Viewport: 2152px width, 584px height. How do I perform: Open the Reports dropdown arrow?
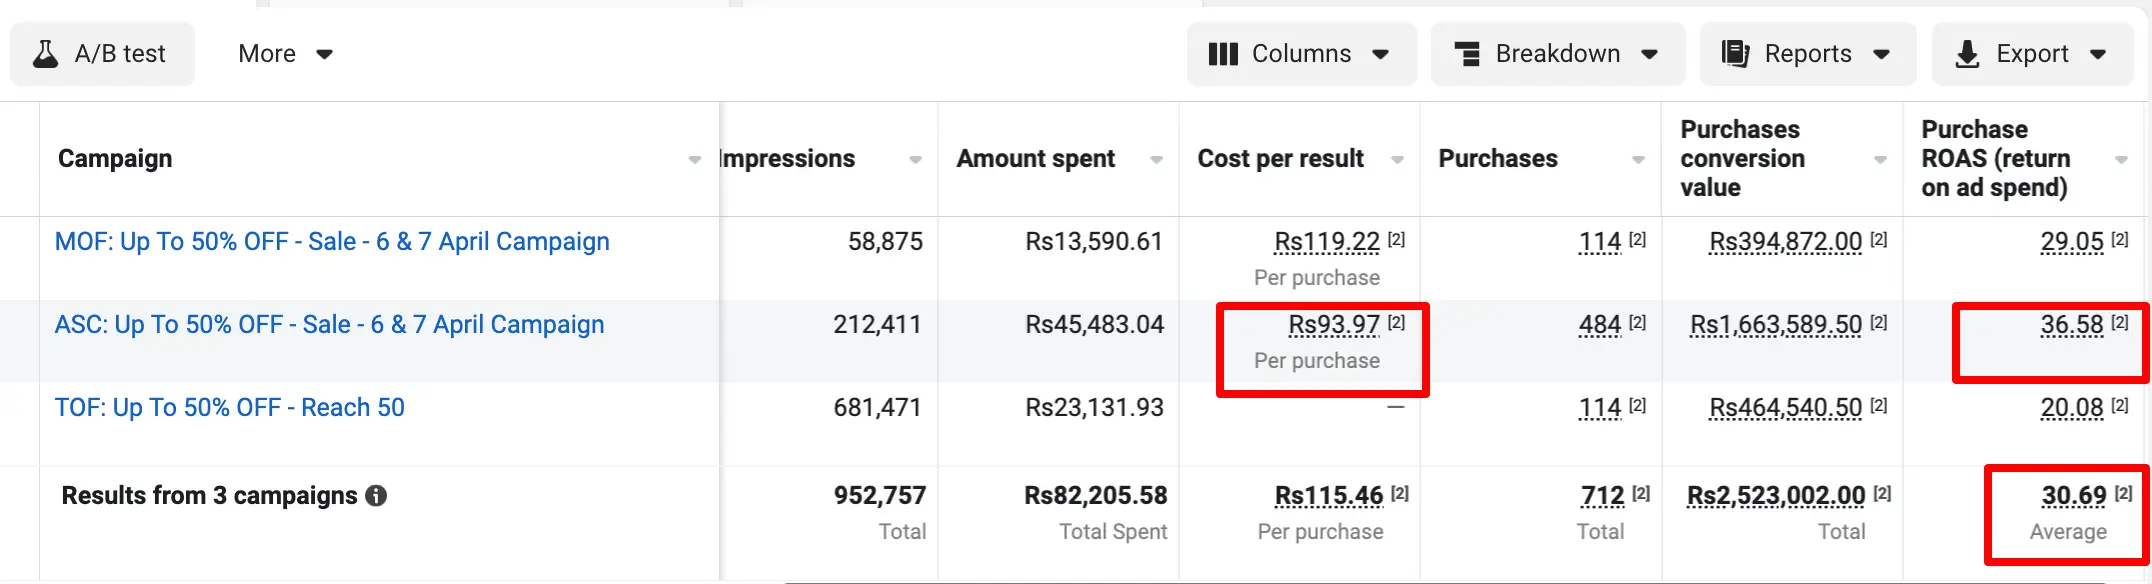(1881, 54)
